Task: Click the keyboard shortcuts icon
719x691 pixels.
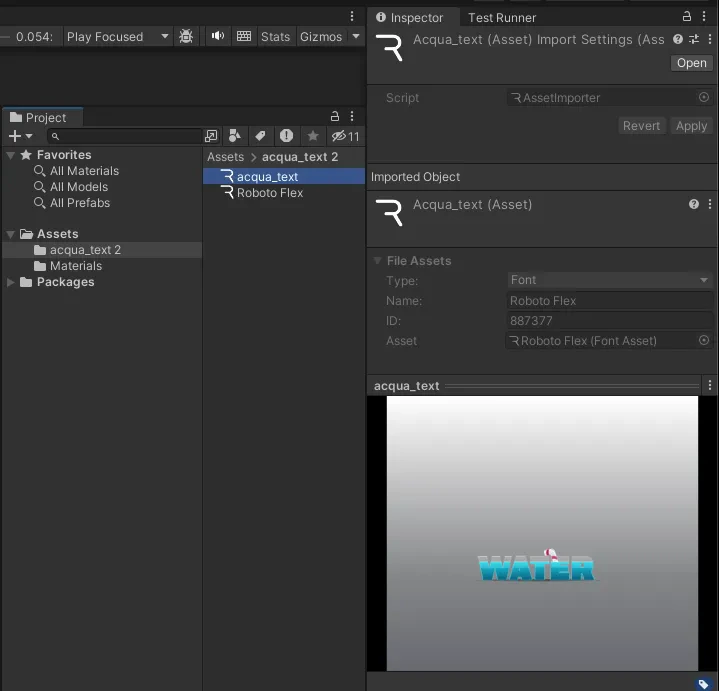Action: tap(244, 36)
